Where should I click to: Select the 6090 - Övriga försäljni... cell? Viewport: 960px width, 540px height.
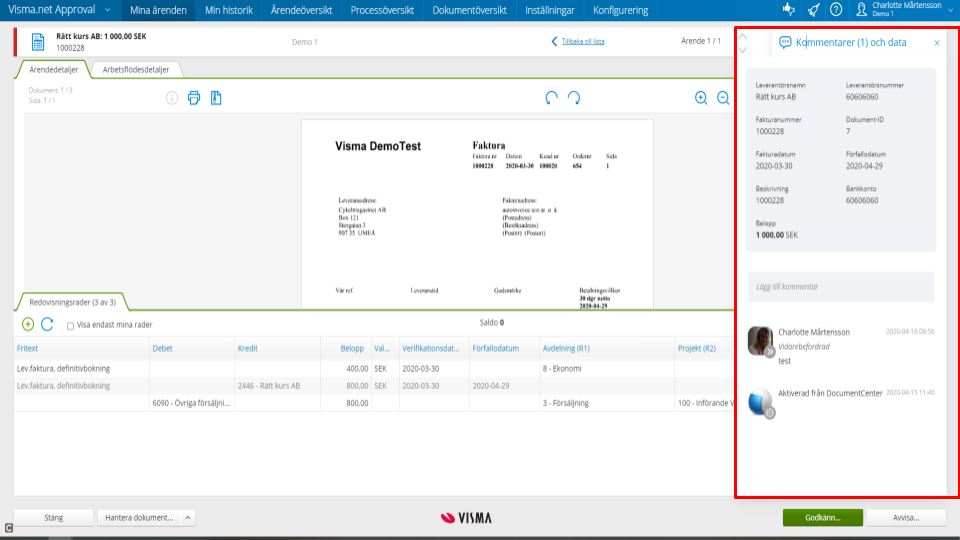point(192,403)
